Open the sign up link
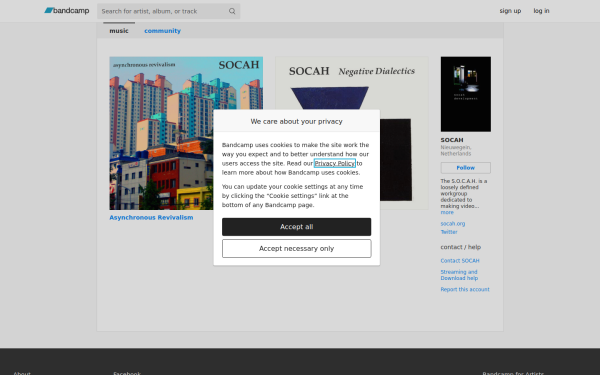 point(510,11)
